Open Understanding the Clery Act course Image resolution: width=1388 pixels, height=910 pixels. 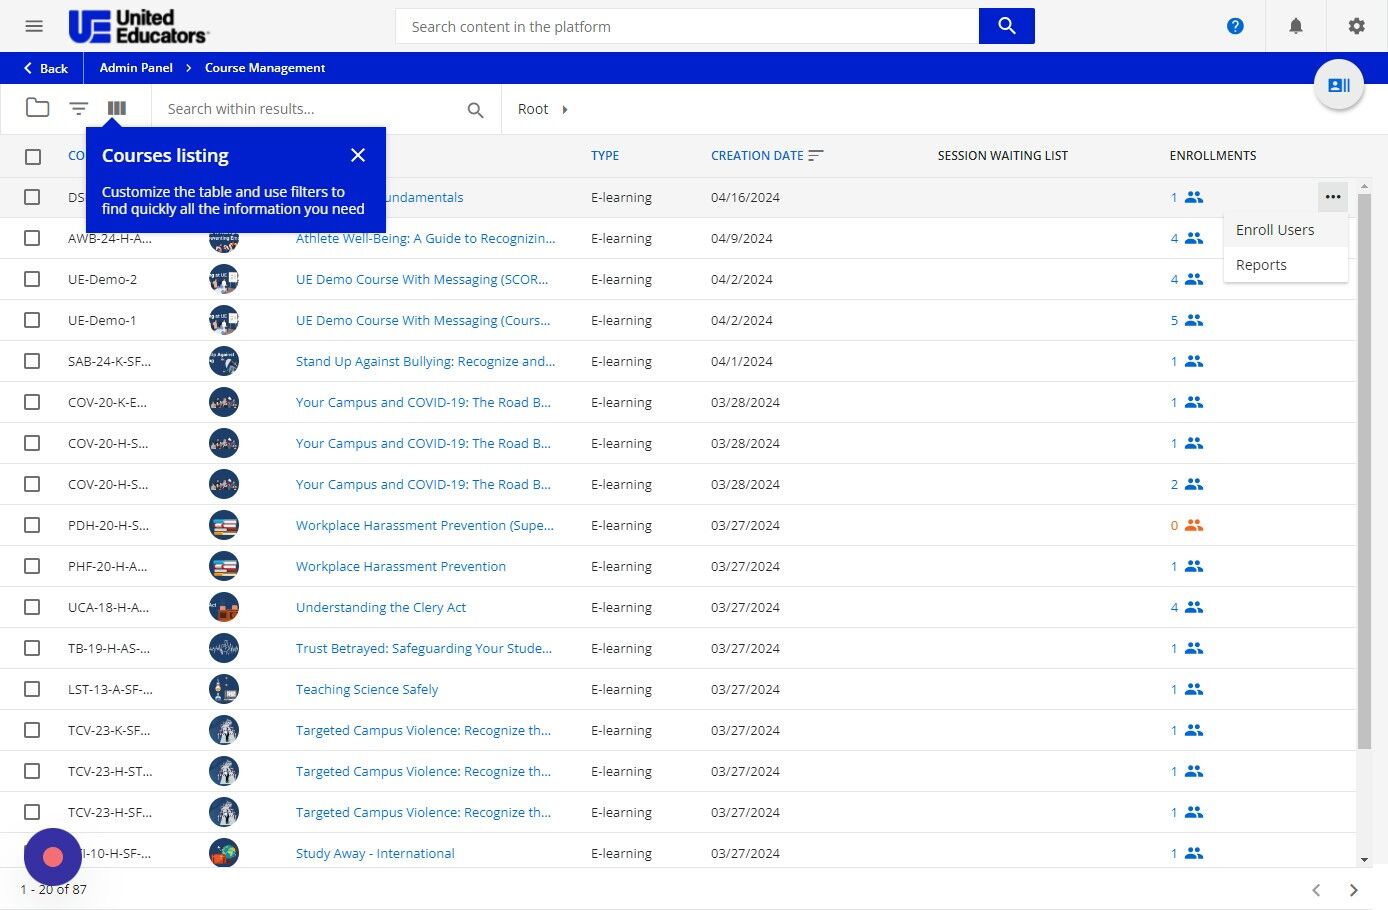pos(380,607)
